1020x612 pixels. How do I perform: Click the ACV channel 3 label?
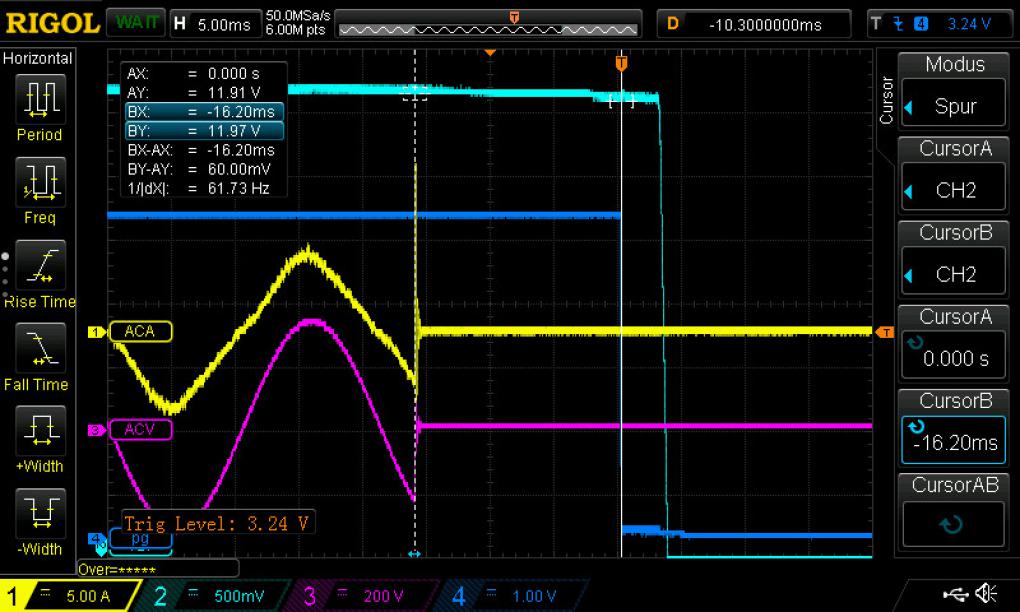pos(140,429)
